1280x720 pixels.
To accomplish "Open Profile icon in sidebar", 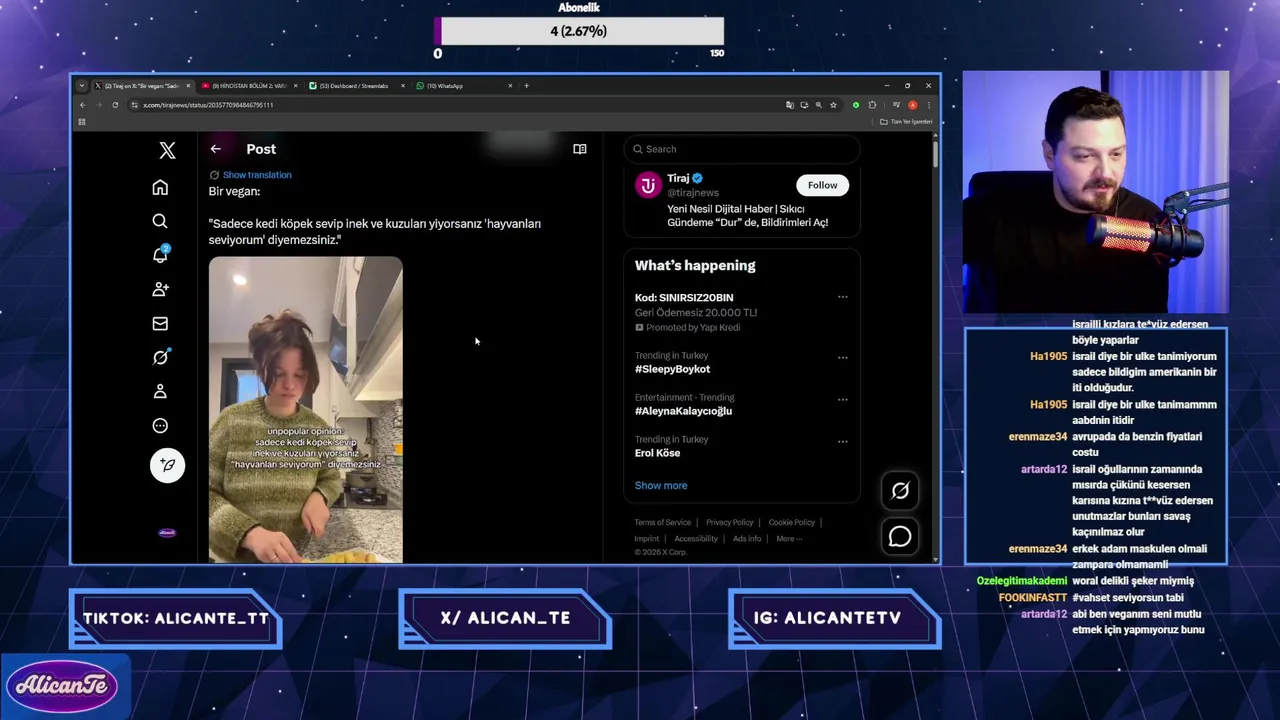I will (x=160, y=391).
